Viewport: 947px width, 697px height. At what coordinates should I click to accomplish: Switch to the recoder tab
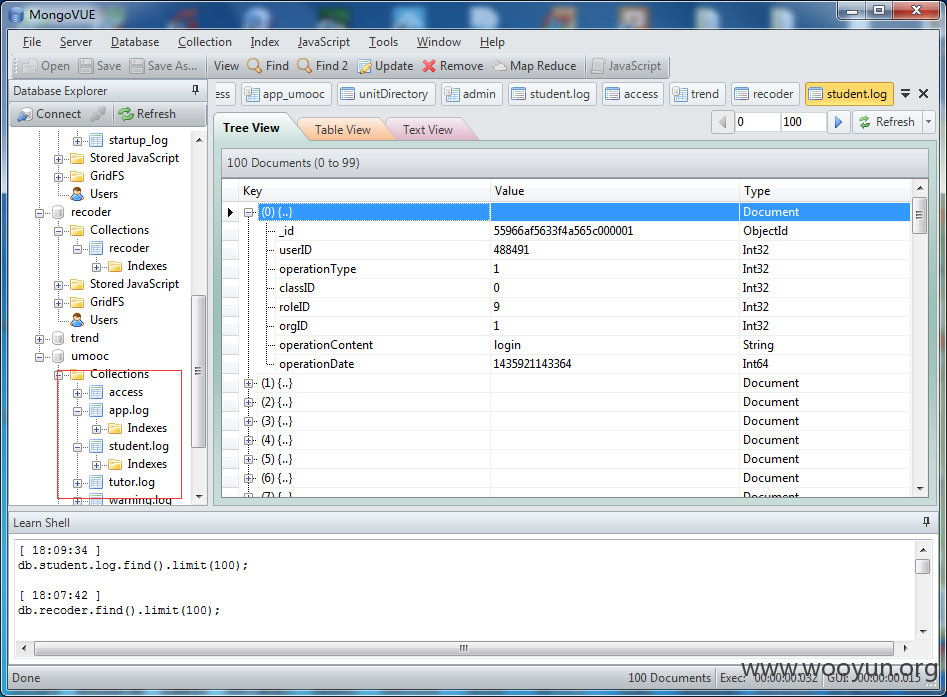[765, 94]
